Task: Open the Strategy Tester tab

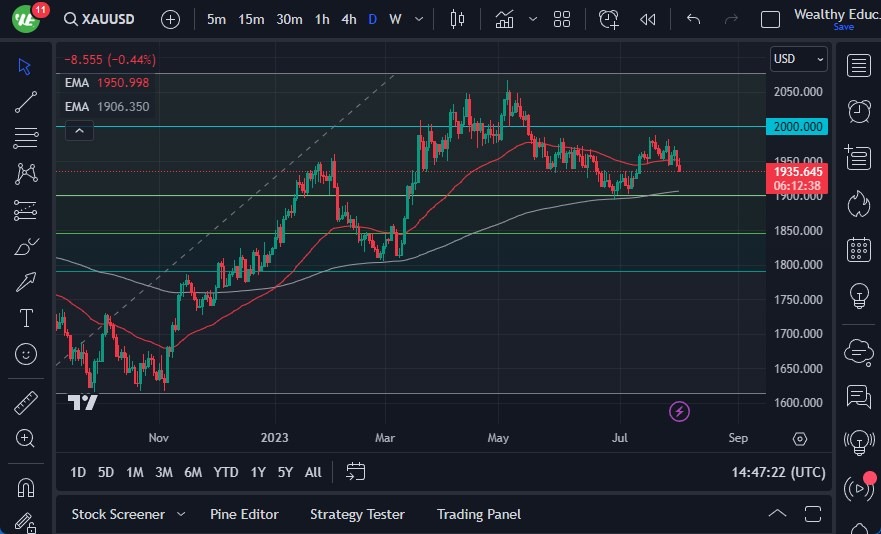Action: click(357, 514)
